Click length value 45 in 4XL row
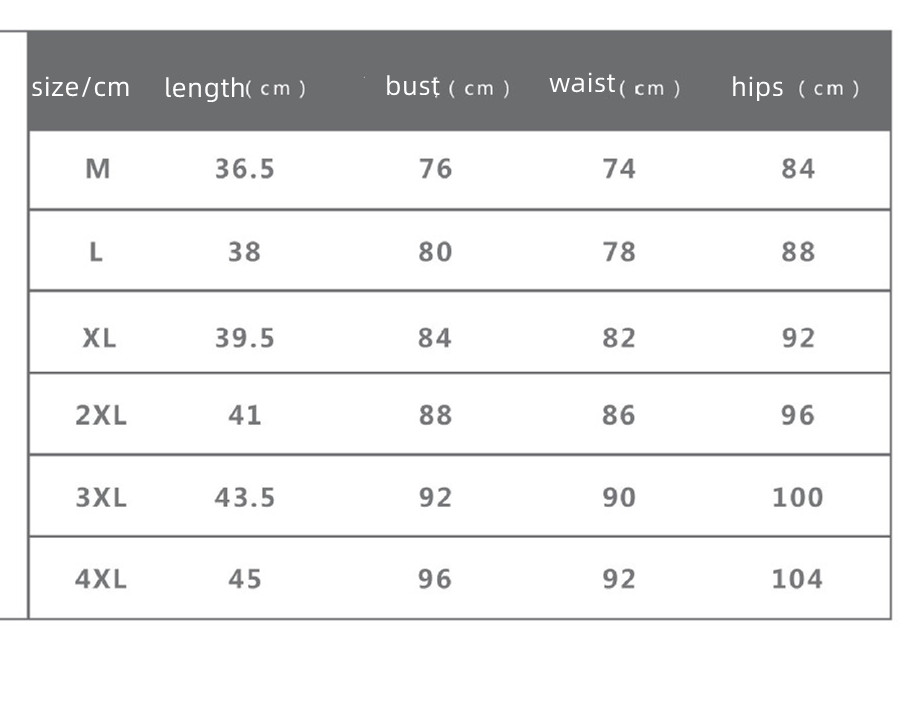Viewport: 922px width, 714px height. pos(244,579)
